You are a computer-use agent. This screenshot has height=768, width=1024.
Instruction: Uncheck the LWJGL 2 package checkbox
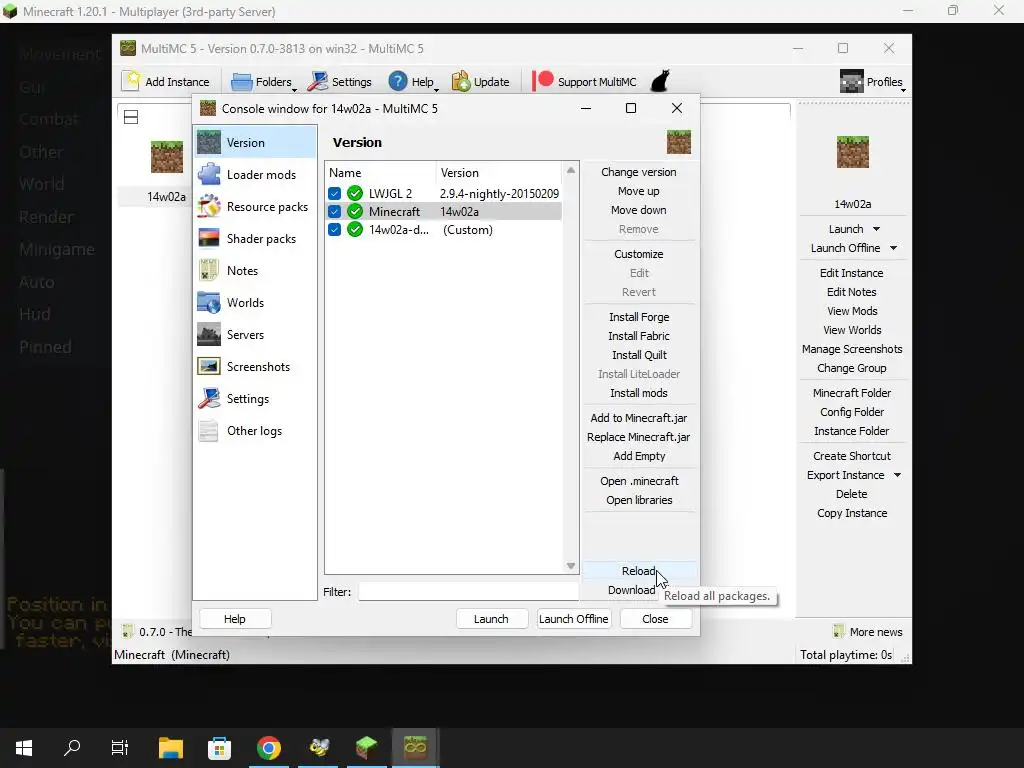click(x=334, y=193)
